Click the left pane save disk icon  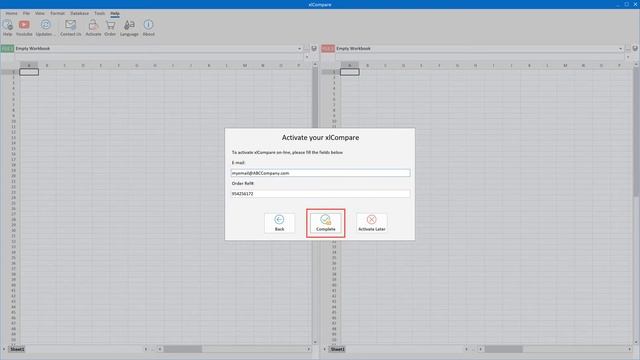[314, 49]
